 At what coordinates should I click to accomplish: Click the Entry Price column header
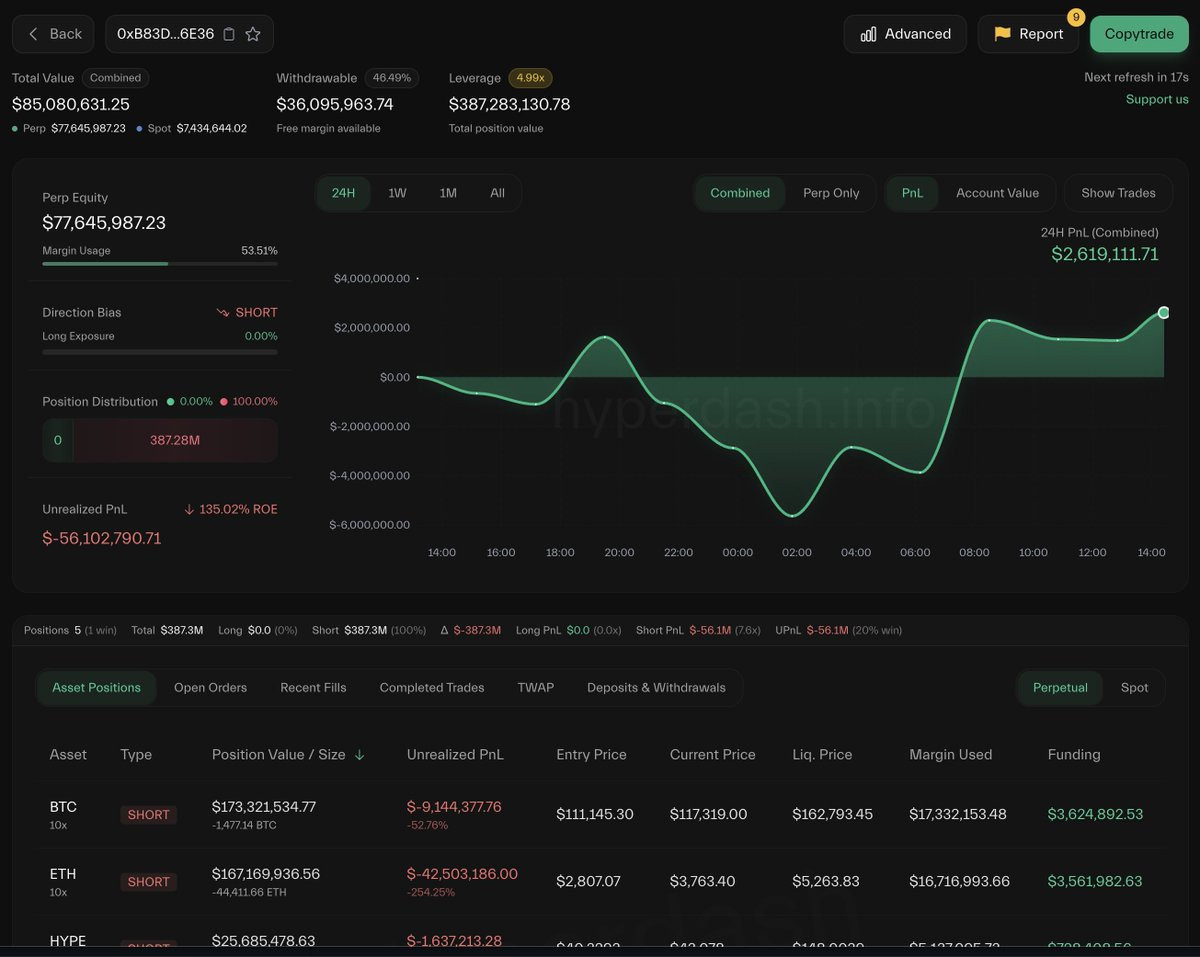click(591, 755)
